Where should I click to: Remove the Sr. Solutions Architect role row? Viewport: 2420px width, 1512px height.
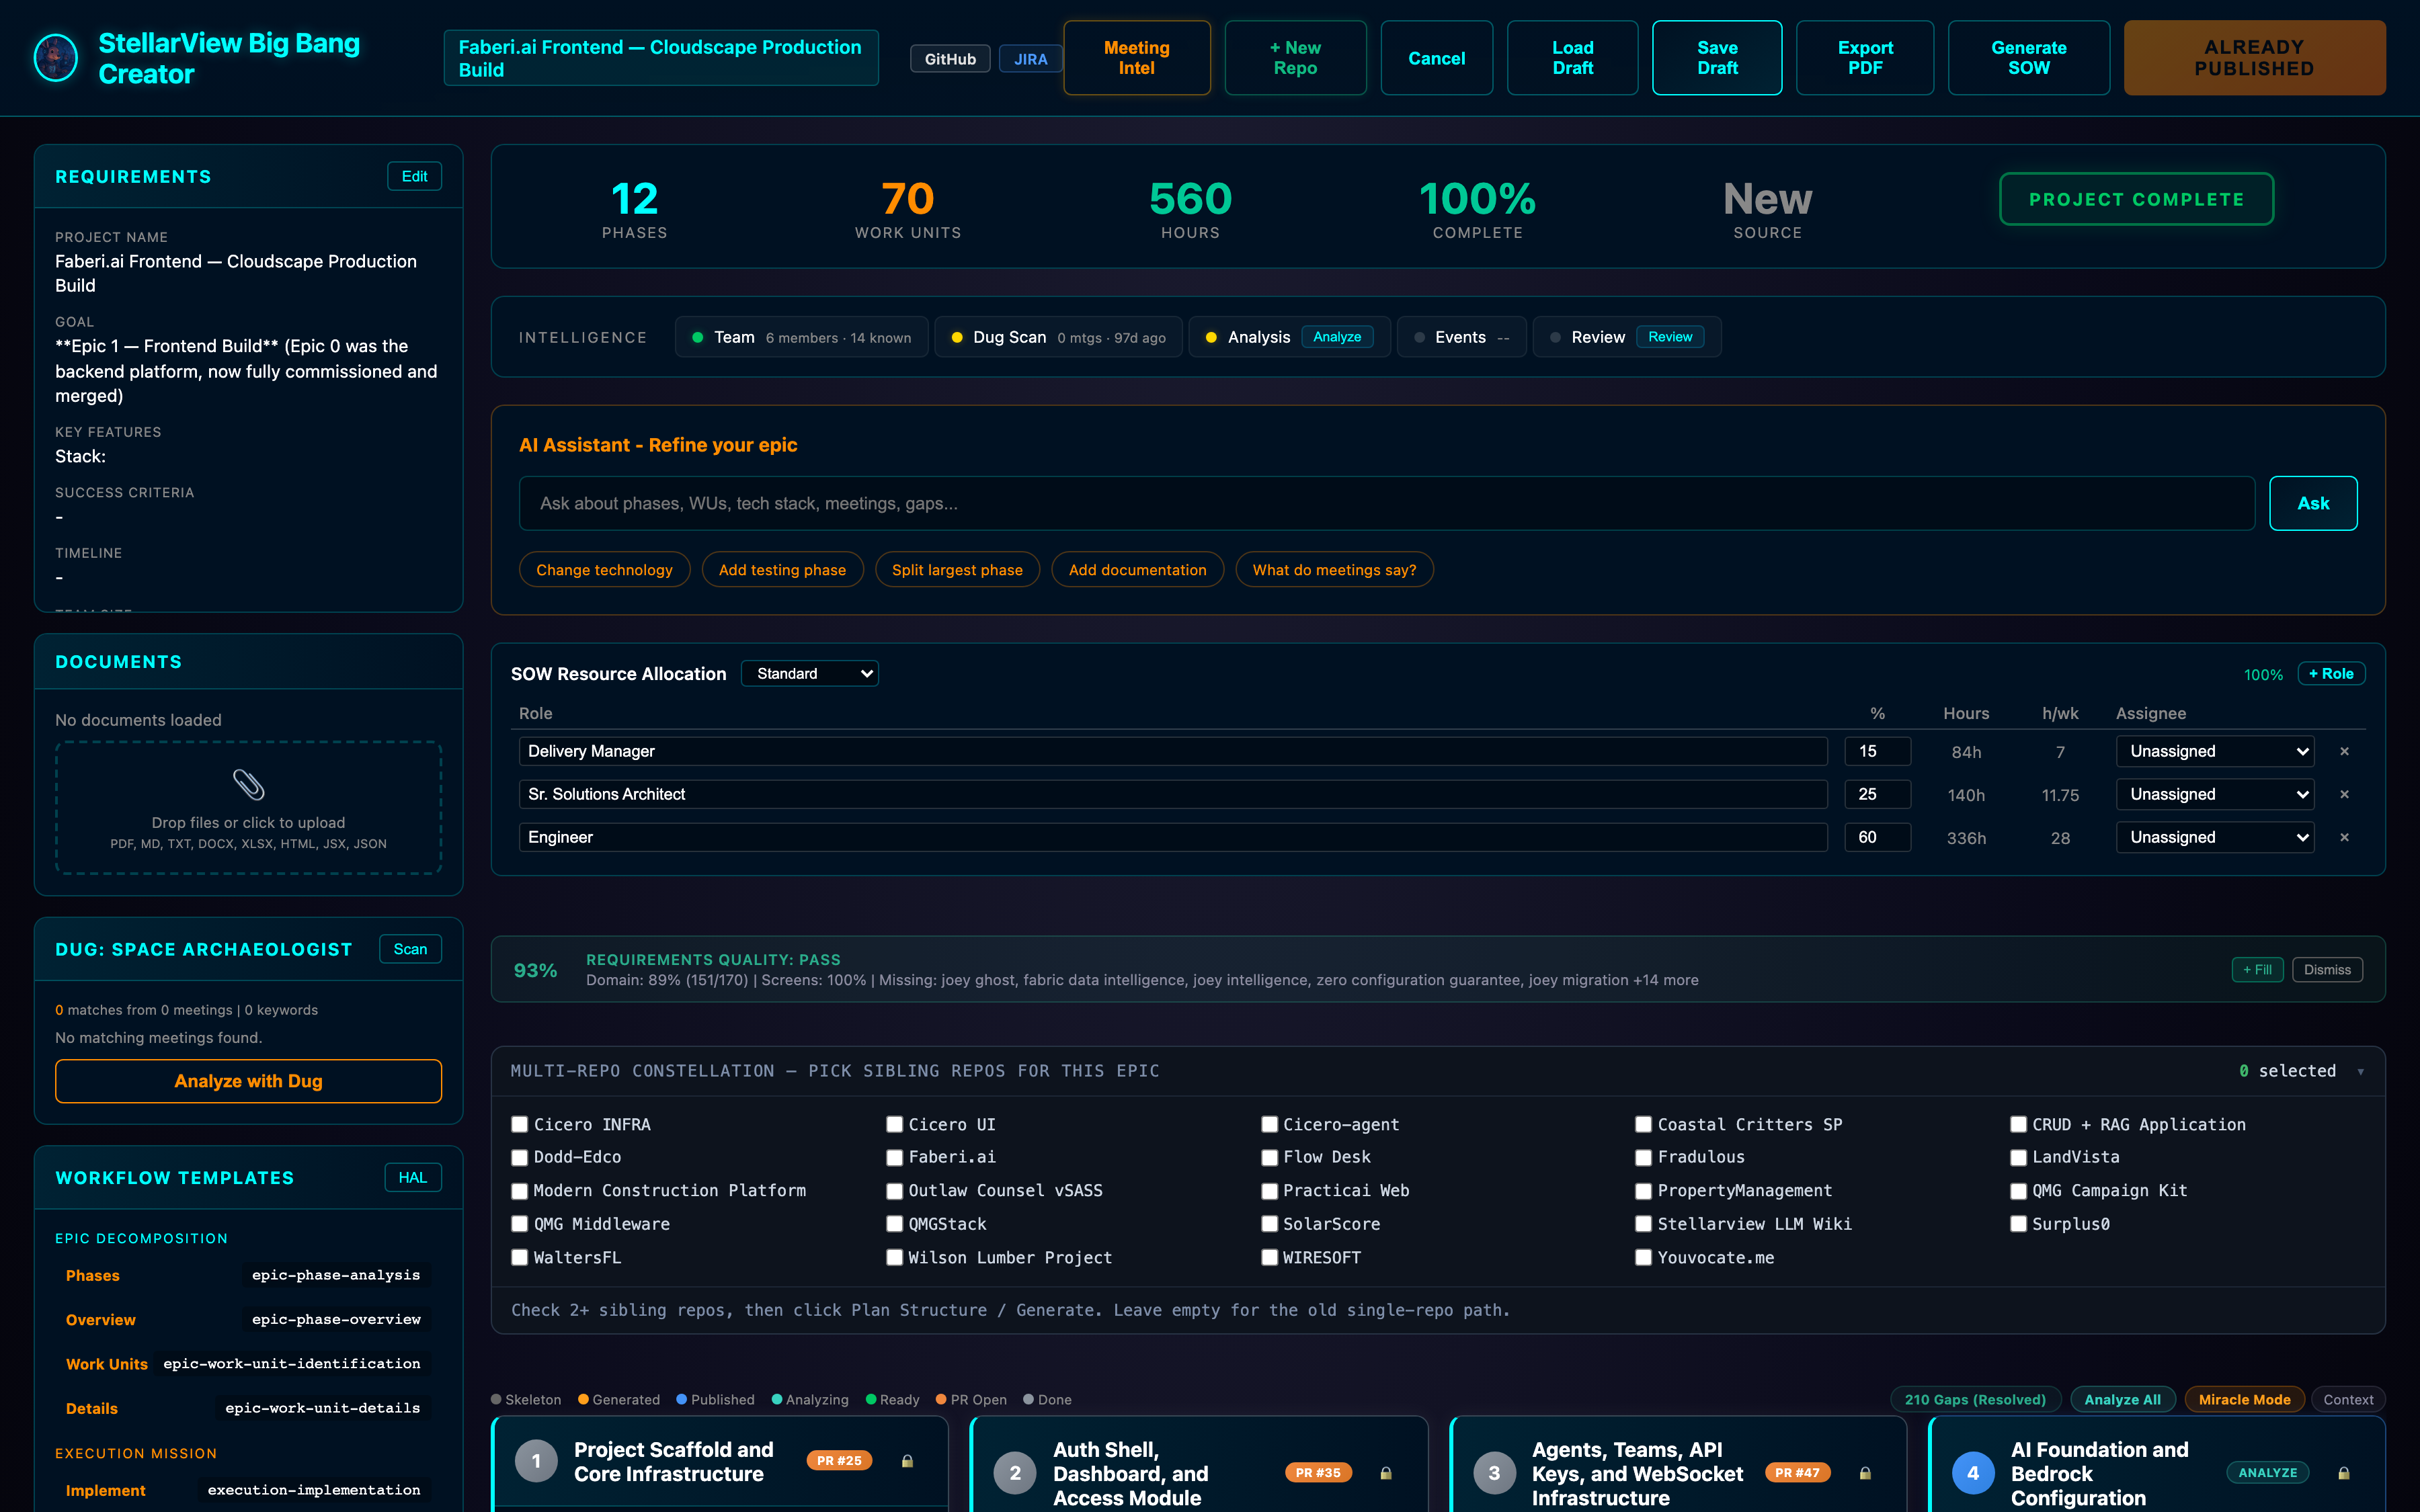pos(2344,794)
